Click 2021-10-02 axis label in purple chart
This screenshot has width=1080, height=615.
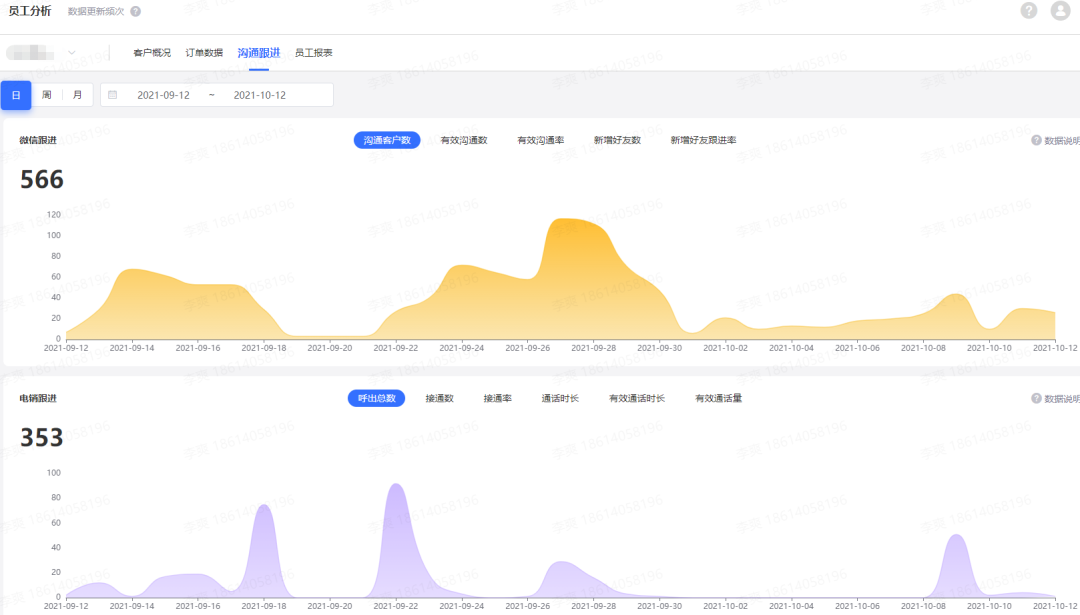click(x=725, y=606)
